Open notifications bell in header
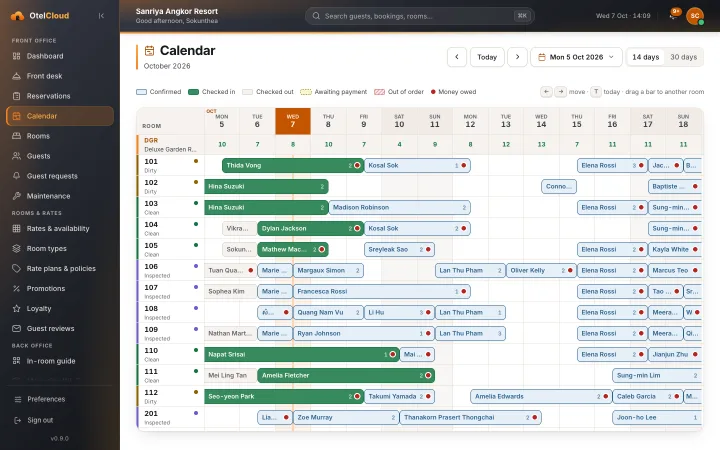The height and width of the screenshot is (450, 720). pos(673,16)
